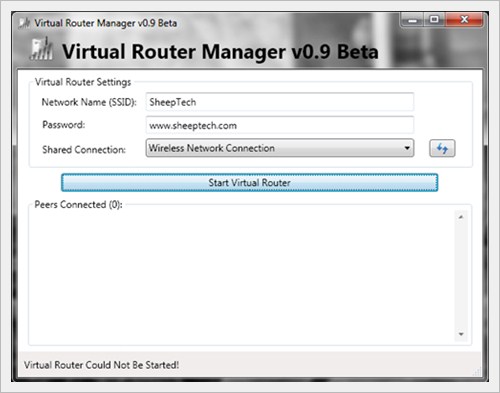This screenshot has height=393, width=500.
Task: Focus the Password input field
Action: (280, 125)
